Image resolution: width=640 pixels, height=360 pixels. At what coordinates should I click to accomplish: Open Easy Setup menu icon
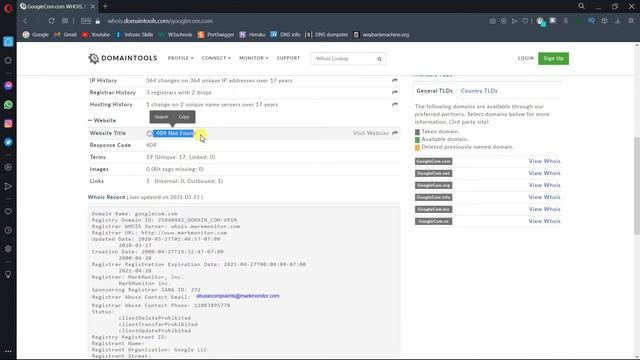click(631, 21)
